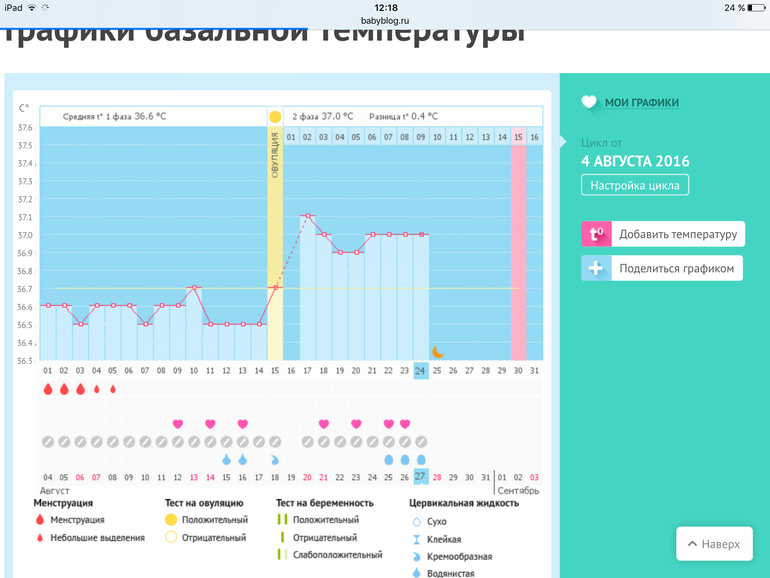
Task: Click the plus icon for sharing chart
Action: 596,268
